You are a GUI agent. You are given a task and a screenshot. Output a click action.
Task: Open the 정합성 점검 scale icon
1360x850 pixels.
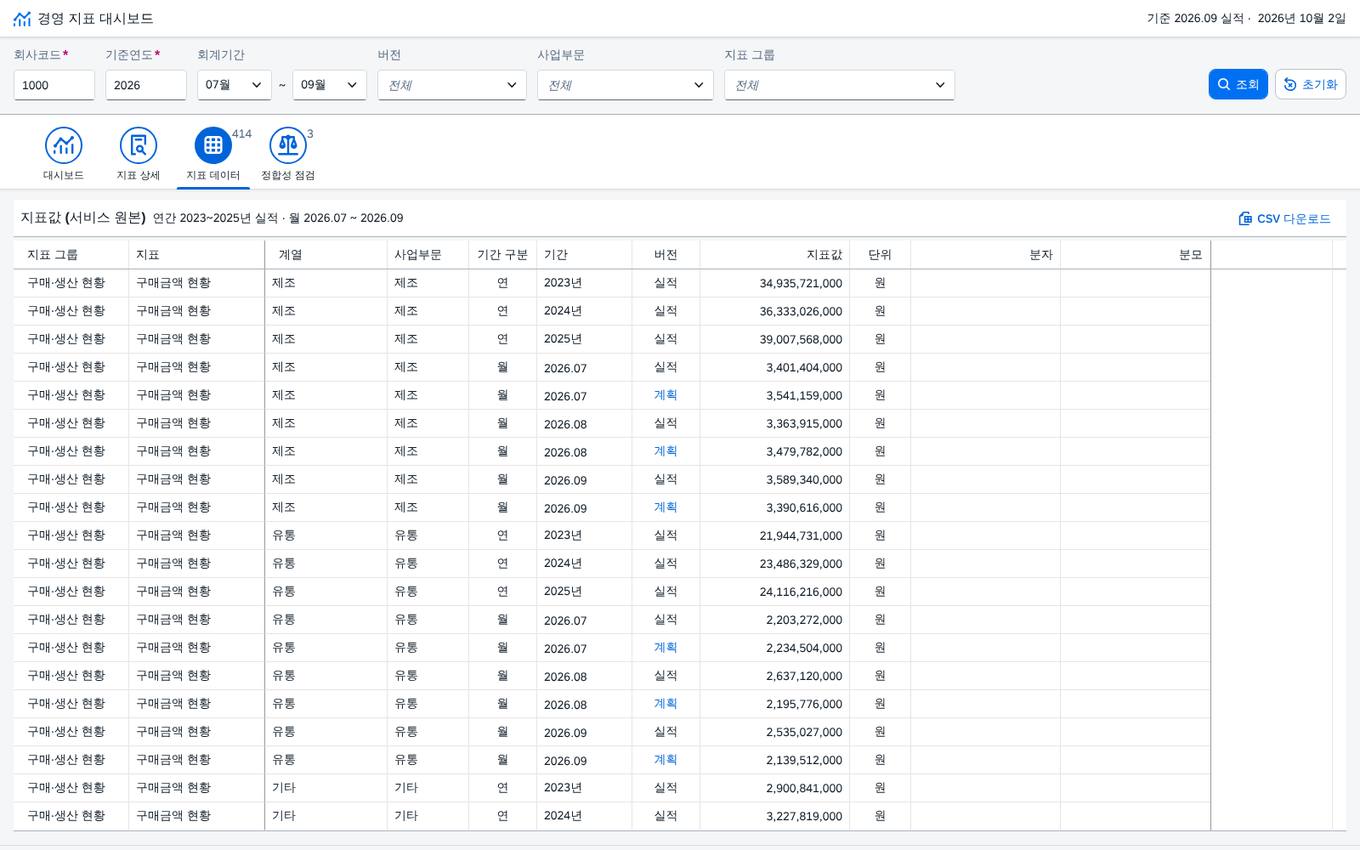point(288,146)
